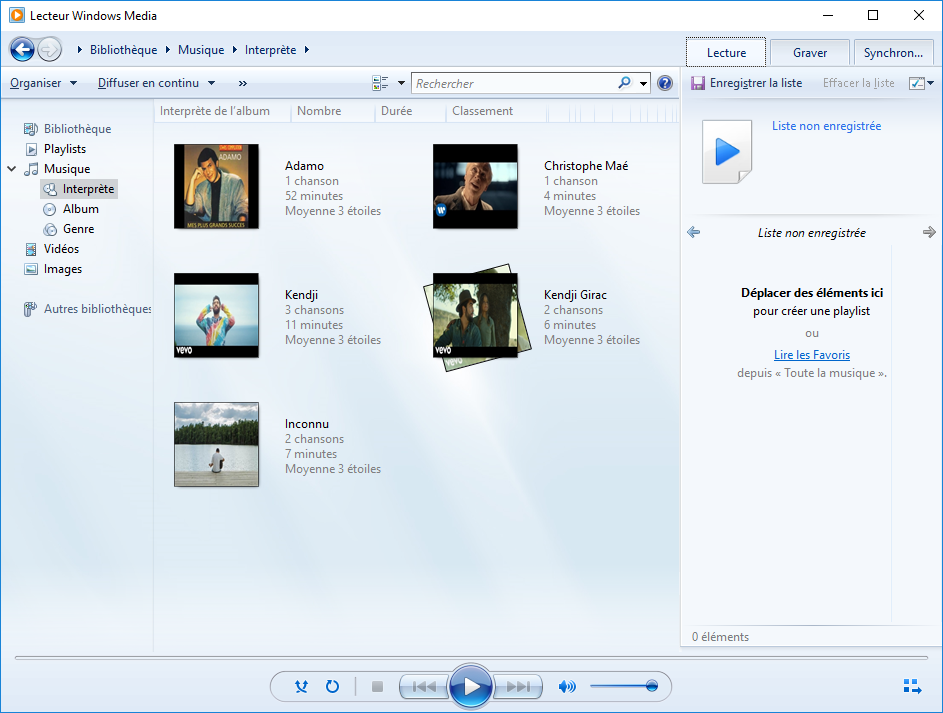Switch to the Synchroniser tab
Image resolution: width=943 pixels, height=713 pixels.
[x=893, y=52]
